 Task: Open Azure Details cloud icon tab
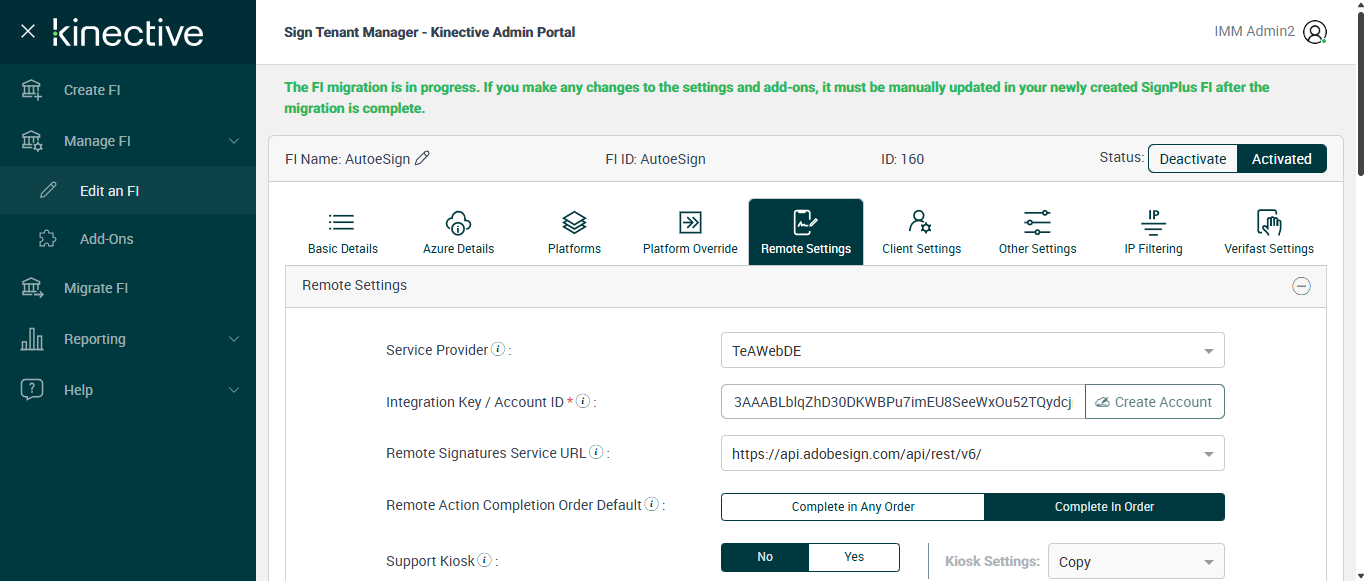click(458, 231)
